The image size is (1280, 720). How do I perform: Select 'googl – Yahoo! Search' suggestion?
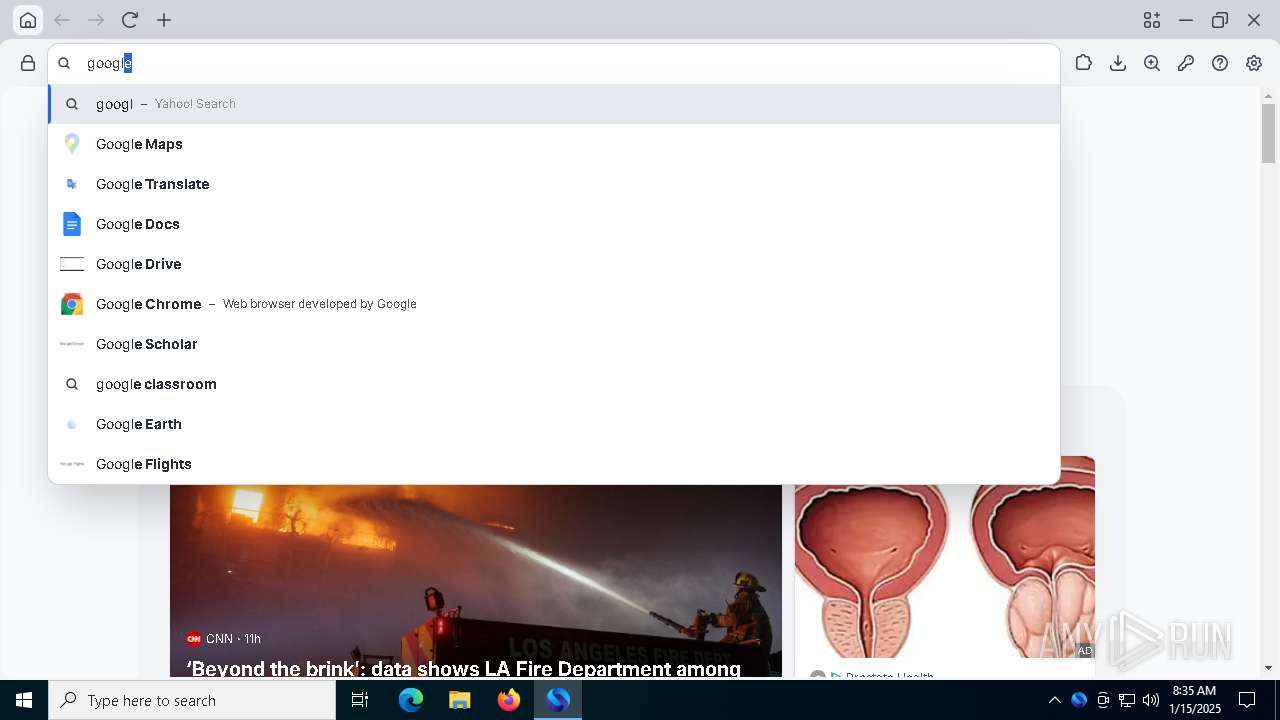pyautogui.click(x=554, y=104)
